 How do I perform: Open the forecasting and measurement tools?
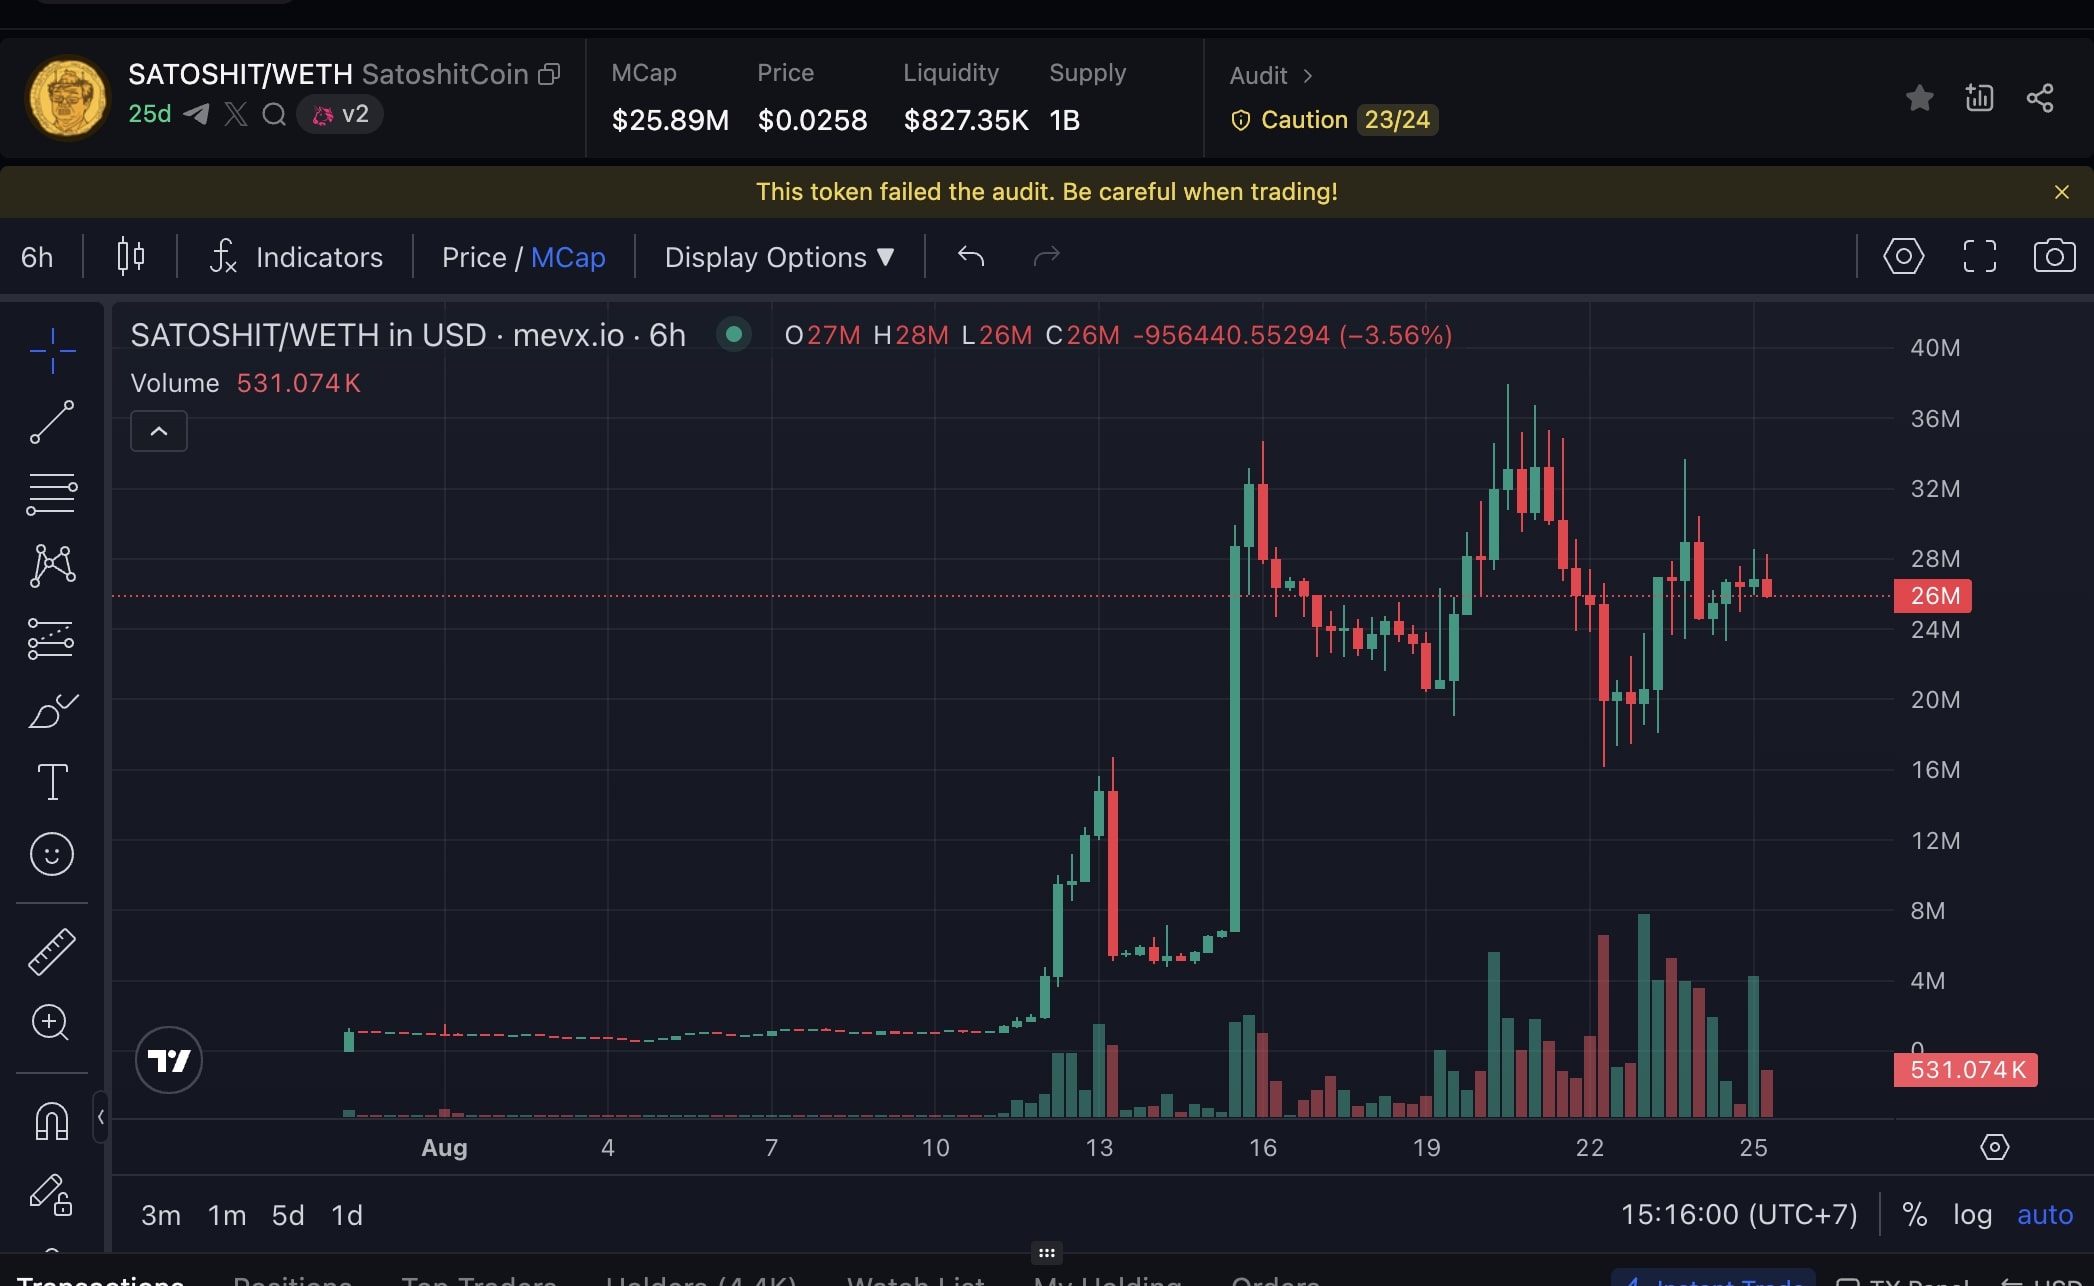pos(52,638)
